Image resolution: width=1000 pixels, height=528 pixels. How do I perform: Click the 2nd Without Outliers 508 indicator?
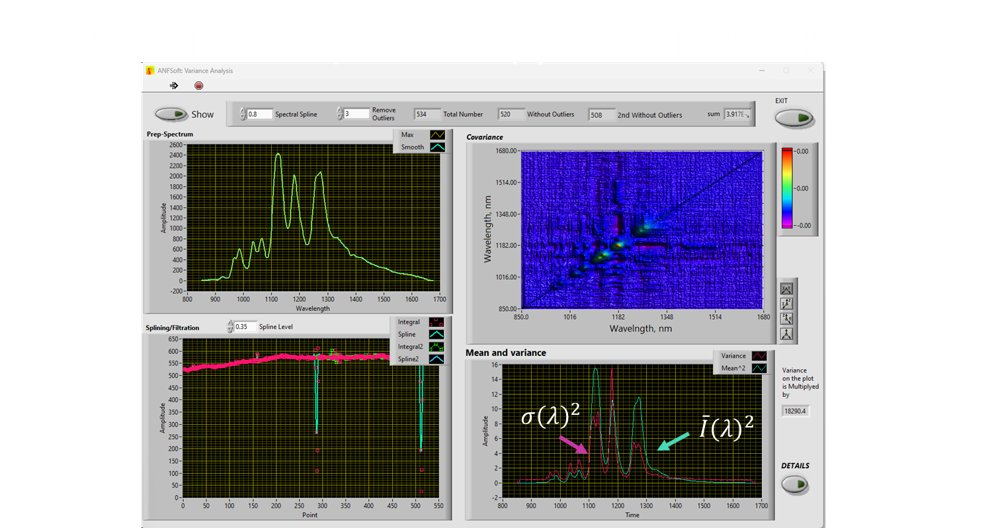(x=601, y=115)
